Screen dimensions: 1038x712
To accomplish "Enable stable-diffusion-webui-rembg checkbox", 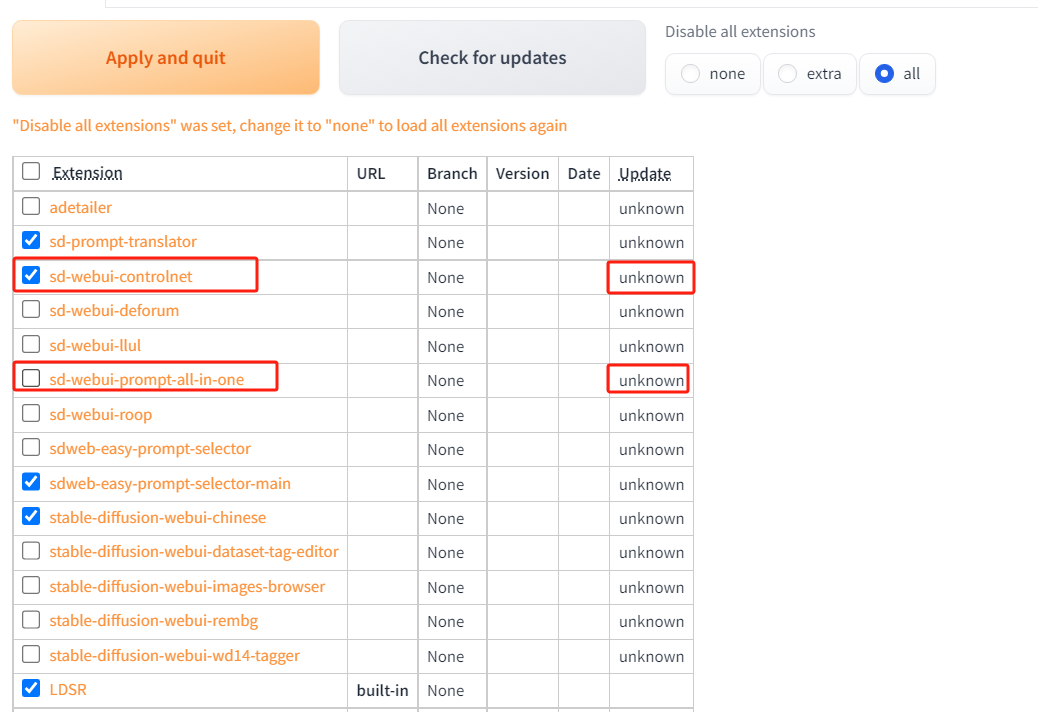I will pos(31,621).
